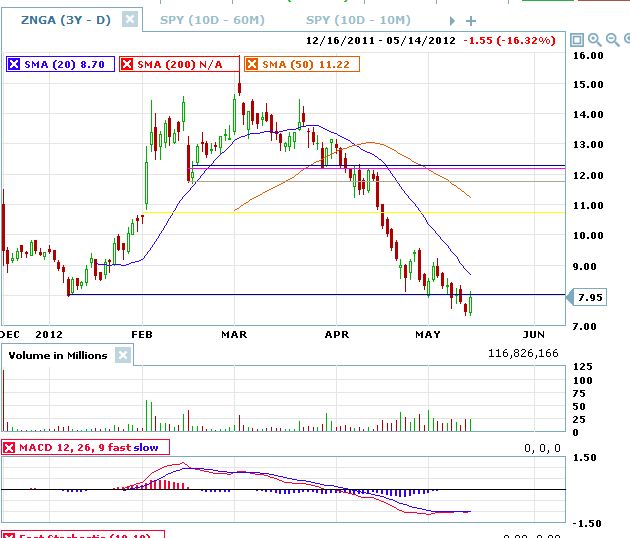
Task: Click the MAR label on time axis
Action: [x=234, y=334]
